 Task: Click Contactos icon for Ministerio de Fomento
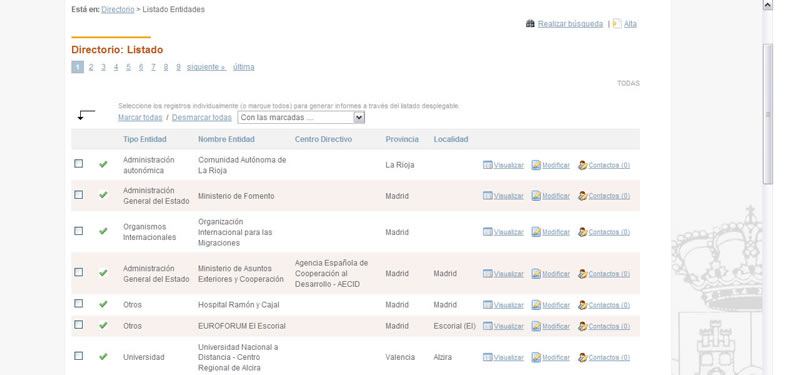point(583,195)
